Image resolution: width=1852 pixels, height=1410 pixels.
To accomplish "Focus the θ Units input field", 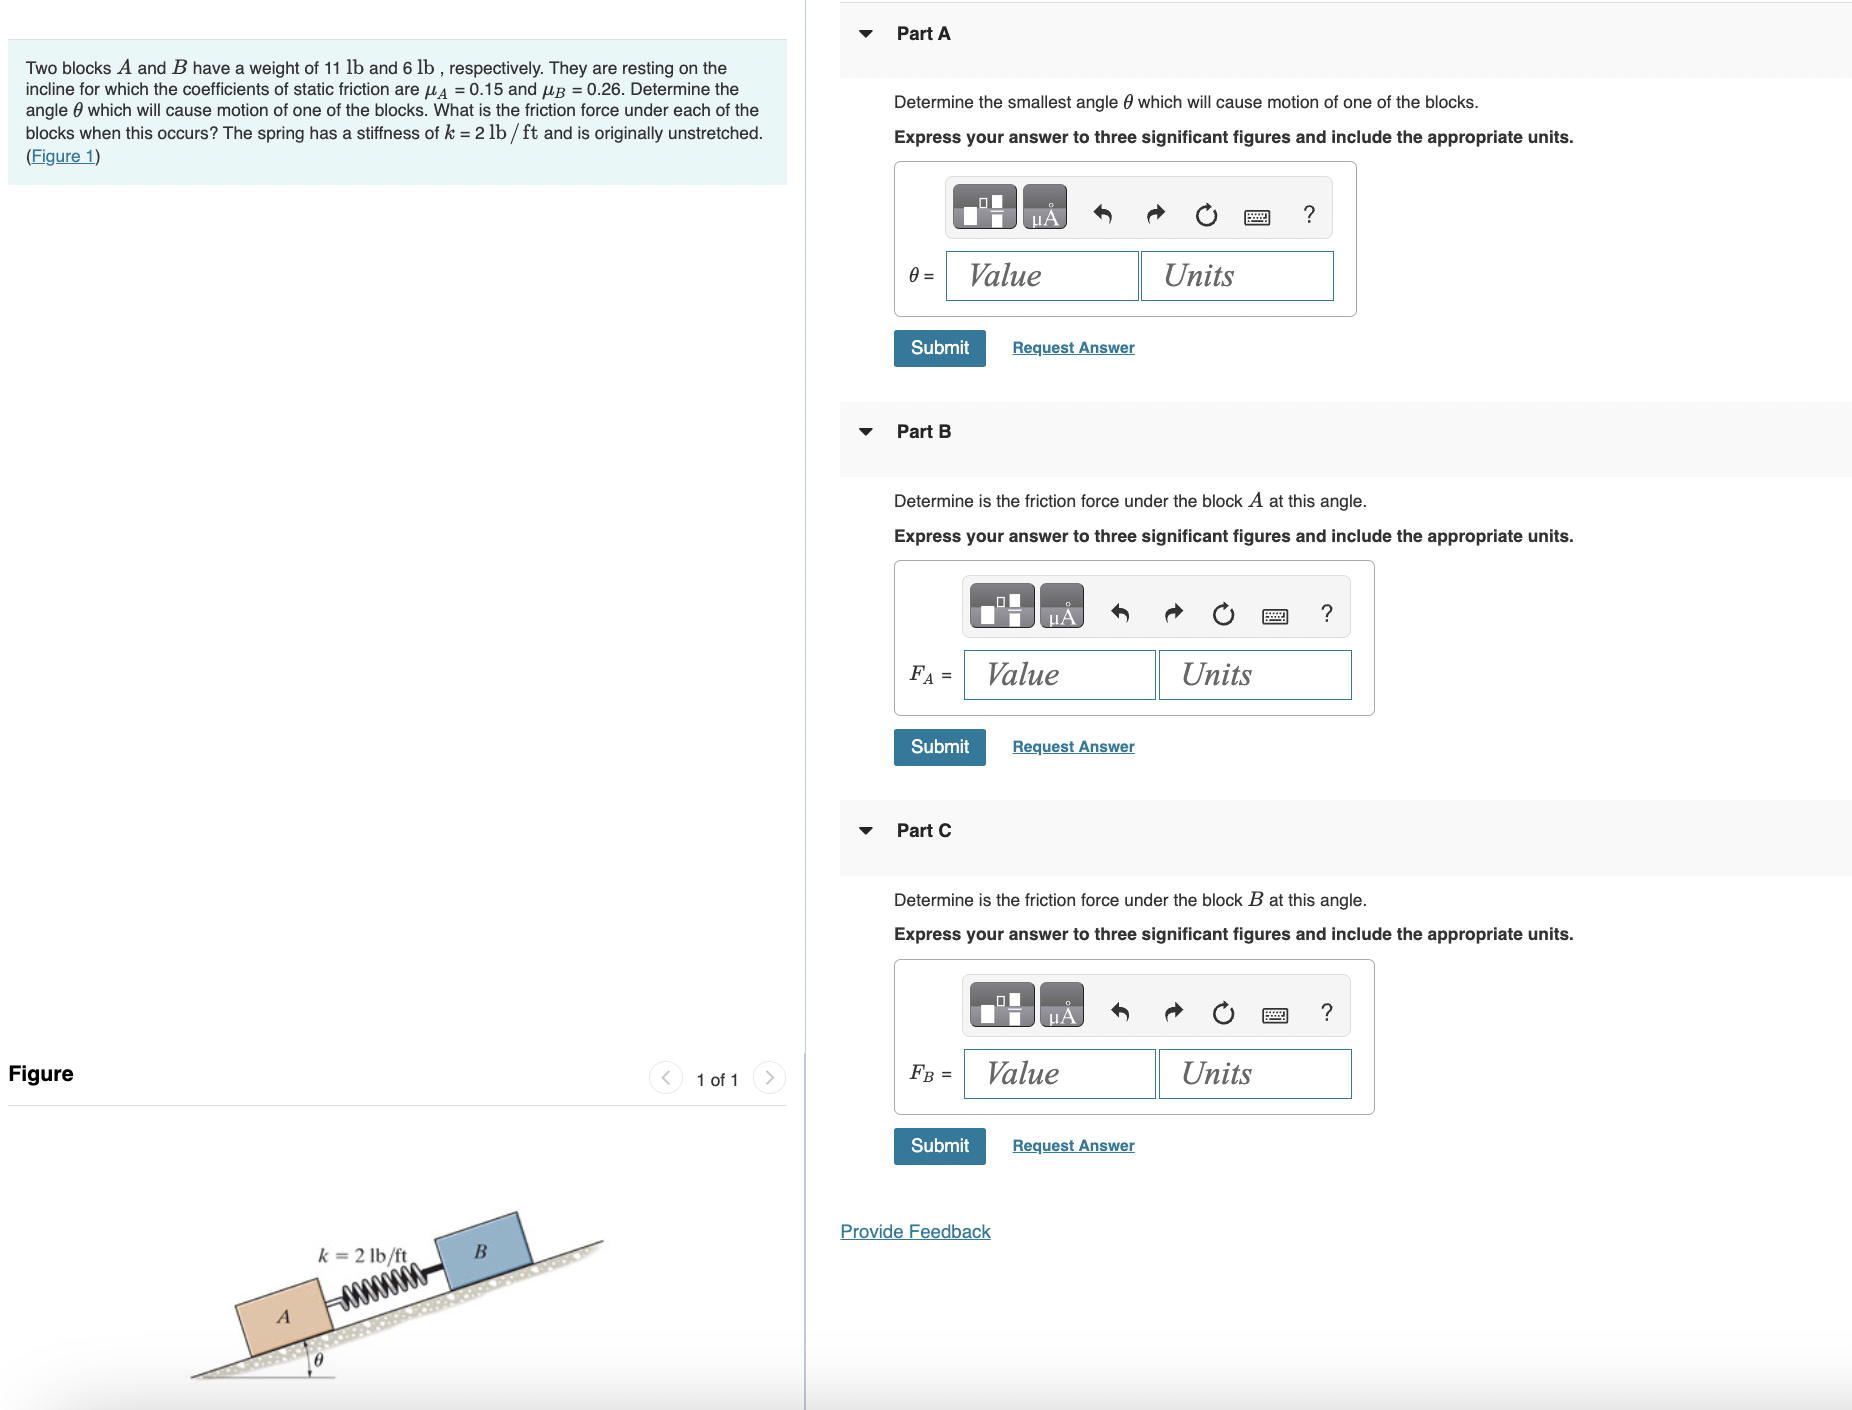I will (x=1237, y=276).
